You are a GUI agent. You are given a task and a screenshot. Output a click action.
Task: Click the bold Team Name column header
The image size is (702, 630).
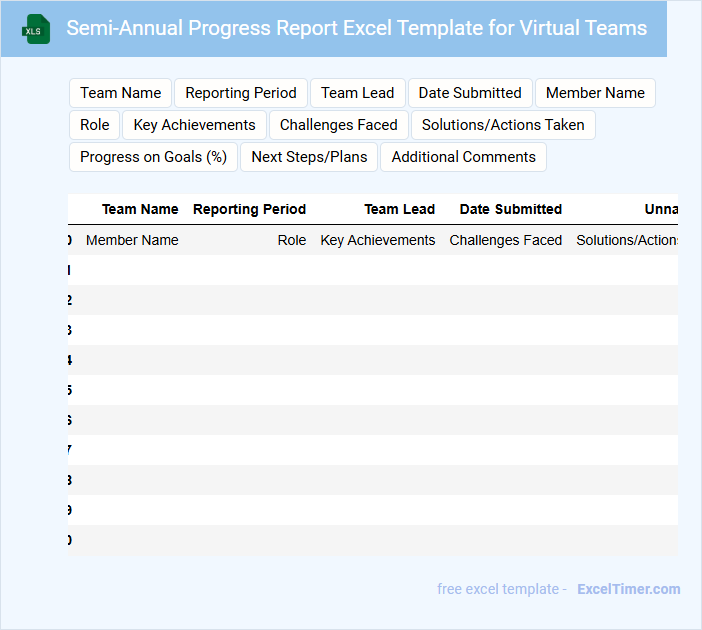tap(140, 210)
